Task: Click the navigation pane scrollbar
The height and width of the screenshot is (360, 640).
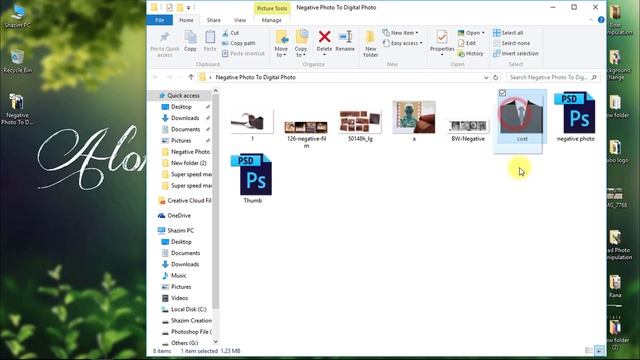Action: [216, 202]
